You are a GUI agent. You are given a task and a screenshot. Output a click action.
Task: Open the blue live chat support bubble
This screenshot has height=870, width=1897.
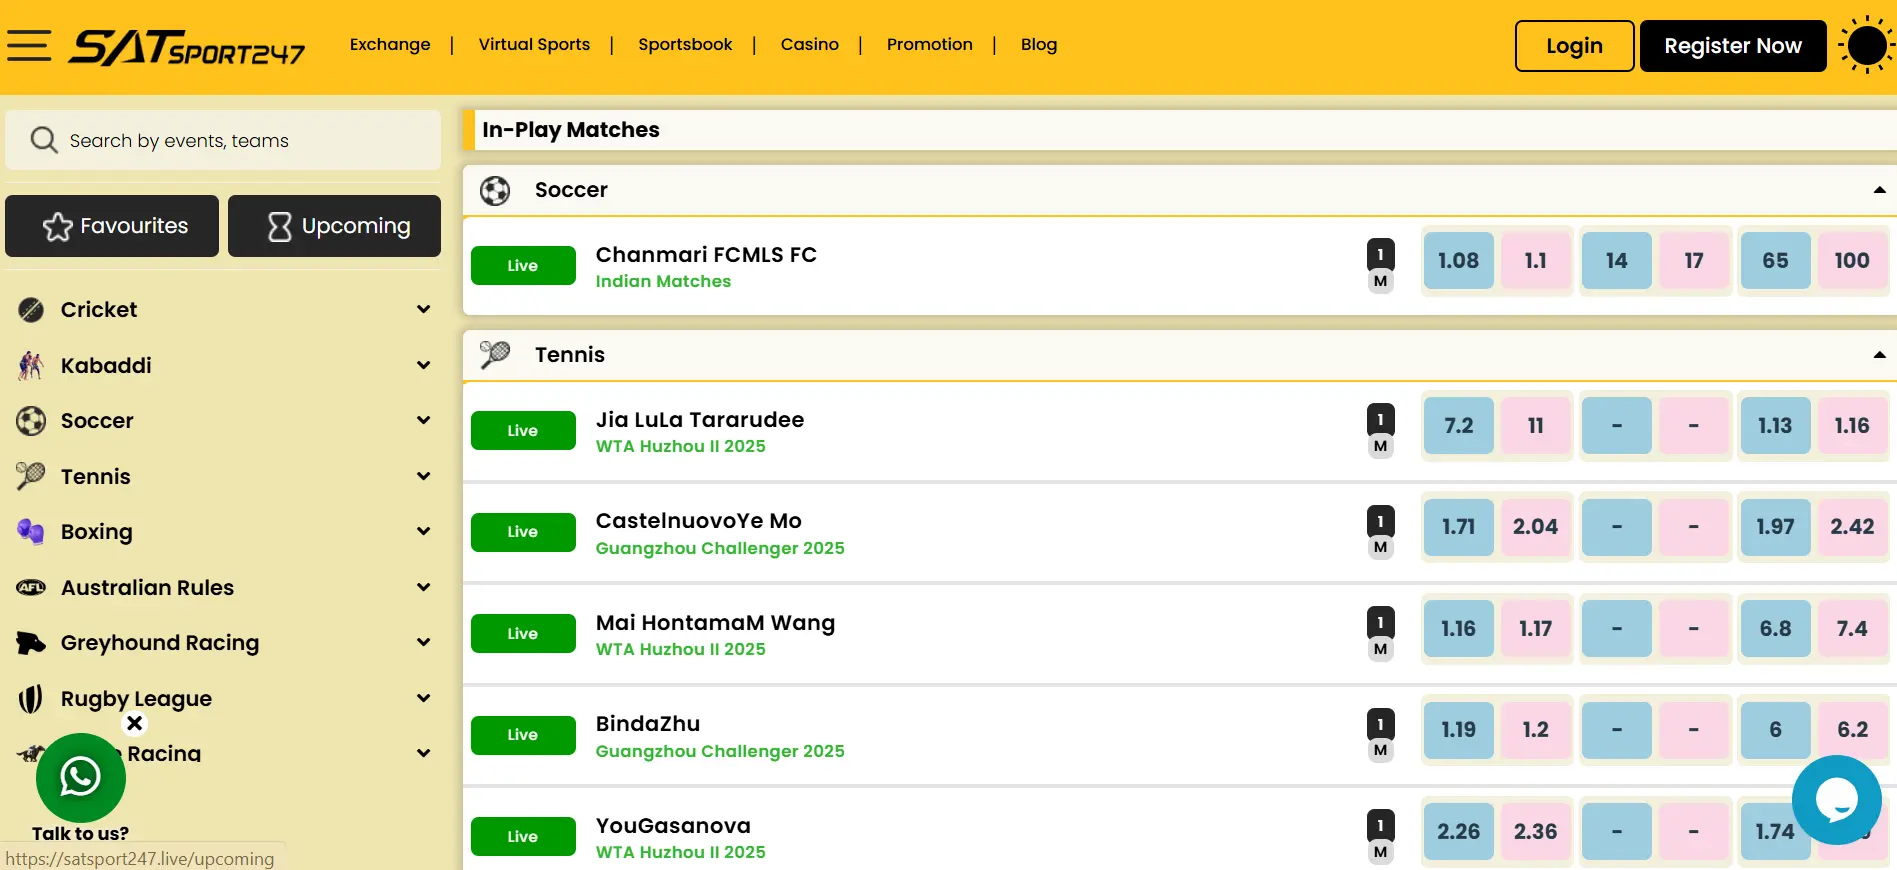coord(1836,800)
